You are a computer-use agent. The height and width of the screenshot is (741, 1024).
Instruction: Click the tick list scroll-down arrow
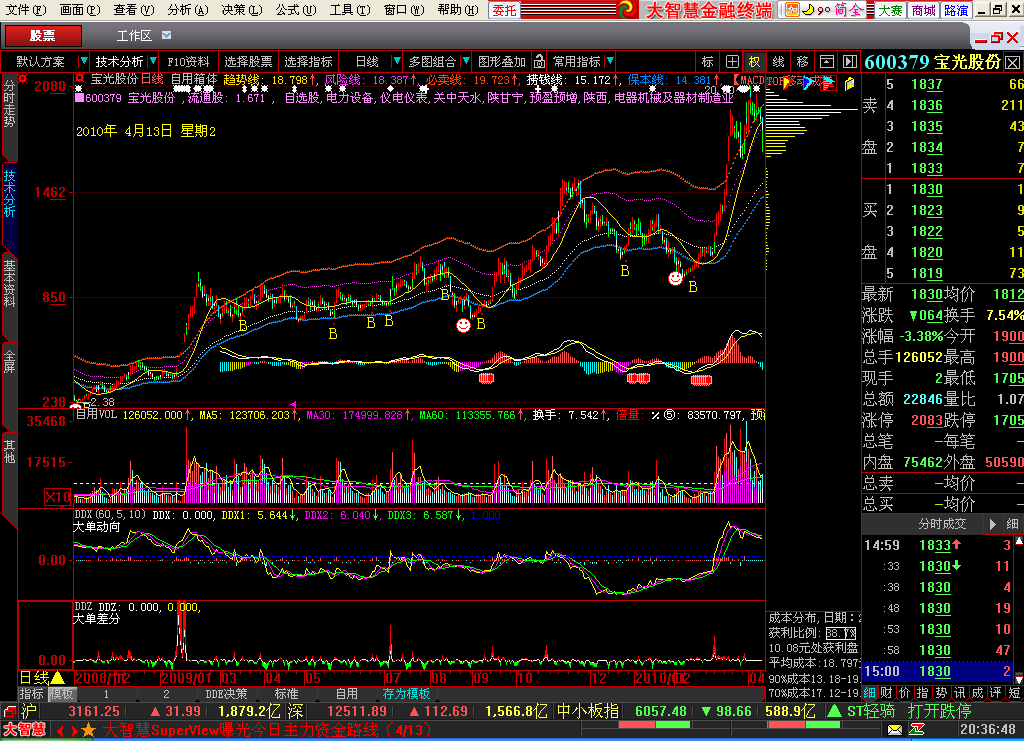point(1019,680)
